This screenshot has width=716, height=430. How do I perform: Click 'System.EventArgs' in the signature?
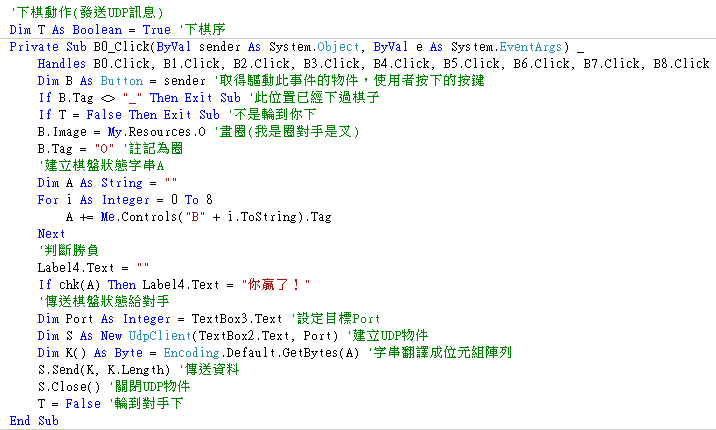point(507,47)
